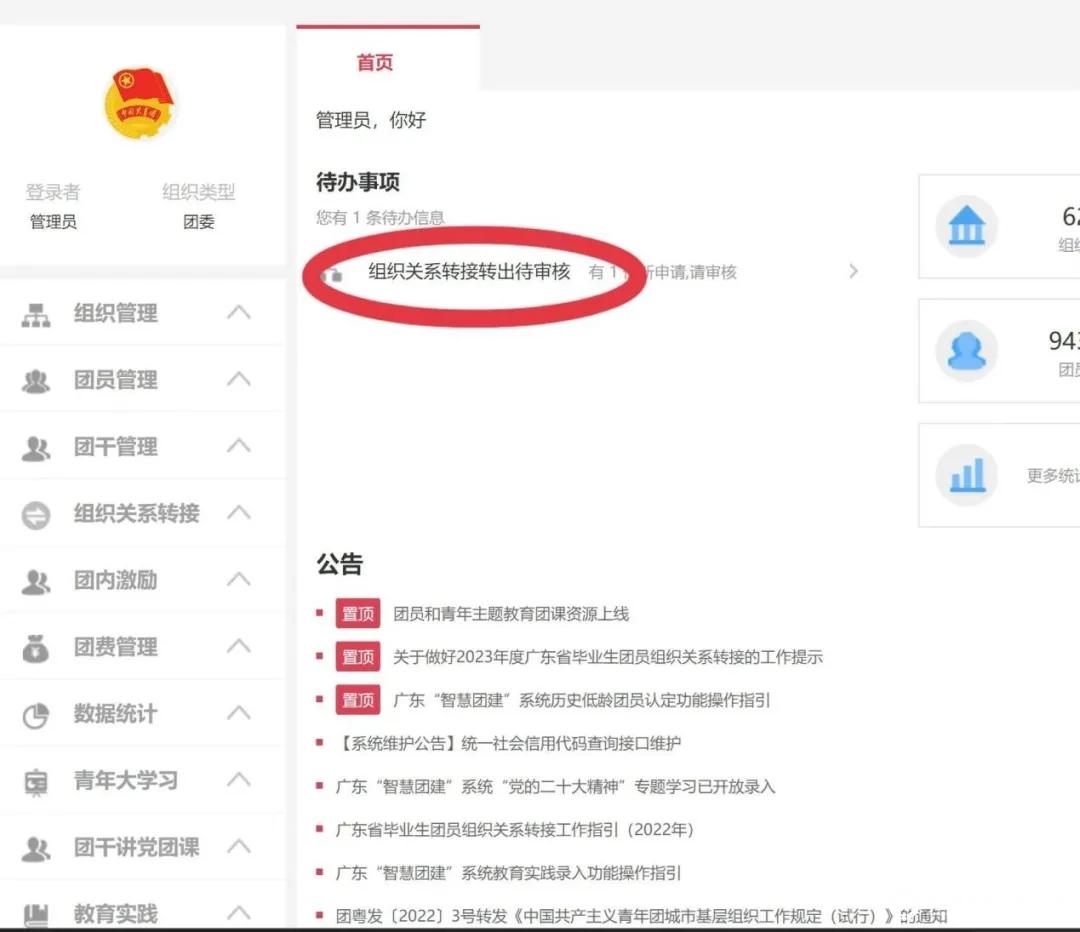The image size is (1080, 932).
Task: Click the blue building icon on the 组织 stats card
Action: [x=967, y=227]
